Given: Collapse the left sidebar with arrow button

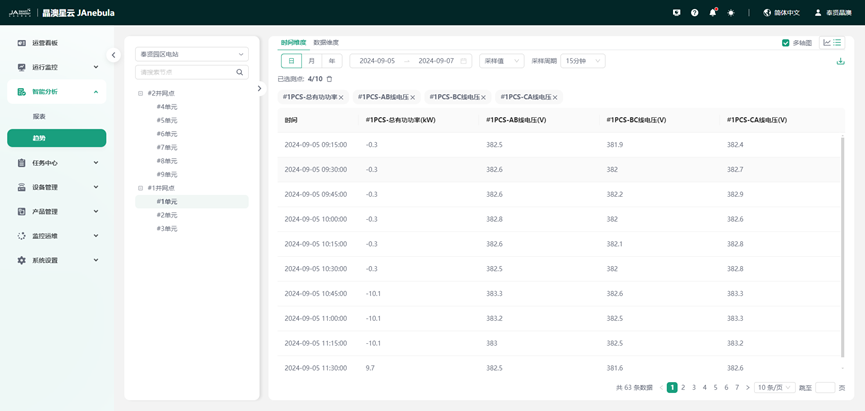Looking at the screenshot, I should pos(113,55).
